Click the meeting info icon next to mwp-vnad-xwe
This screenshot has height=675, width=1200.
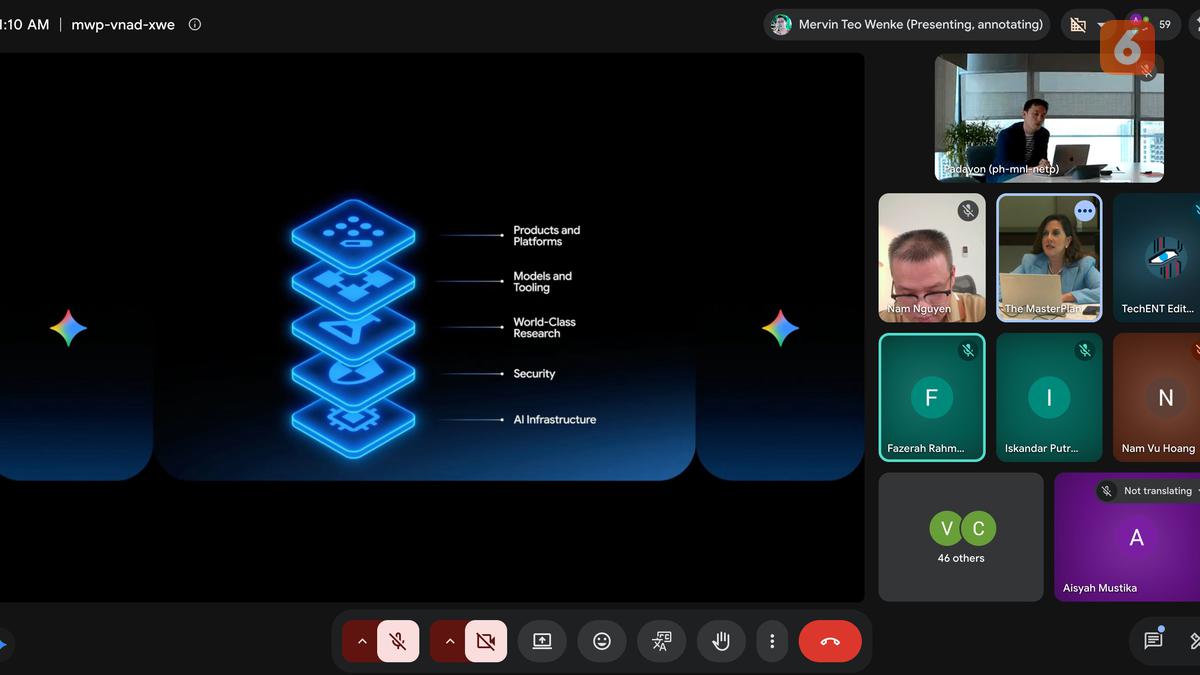195,25
